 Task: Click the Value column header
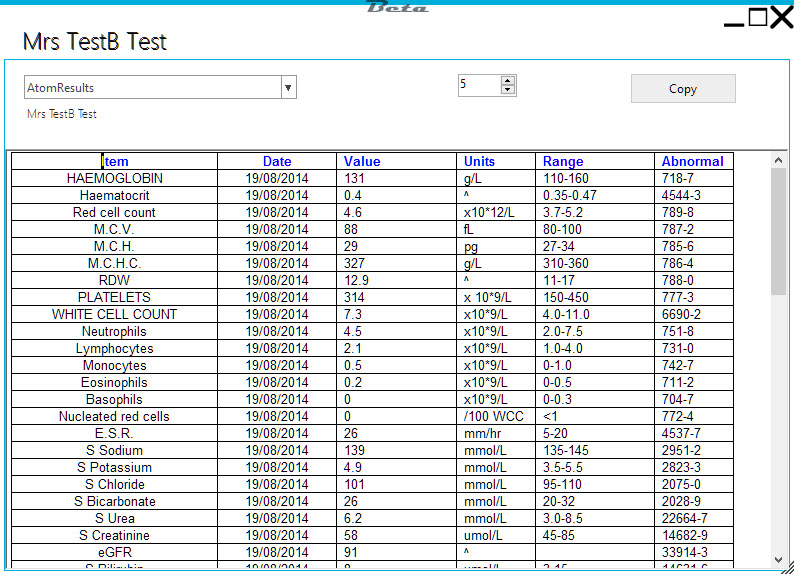pyautogui.click(x=396, y=161)
